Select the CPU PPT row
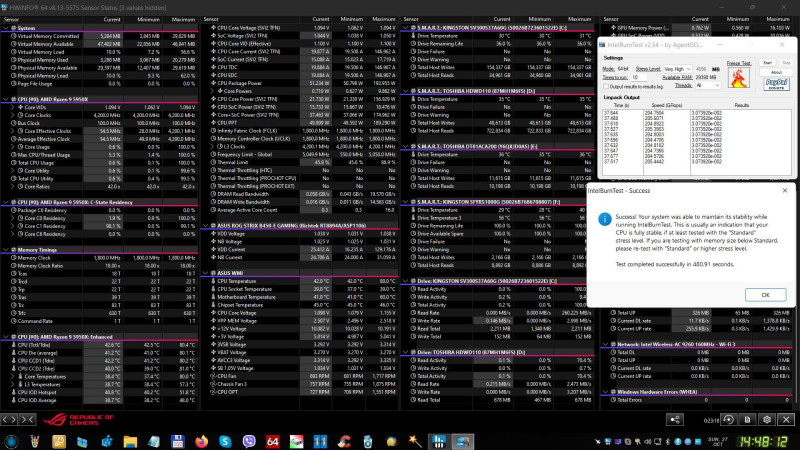800x450 pixels. coord(299,122)
